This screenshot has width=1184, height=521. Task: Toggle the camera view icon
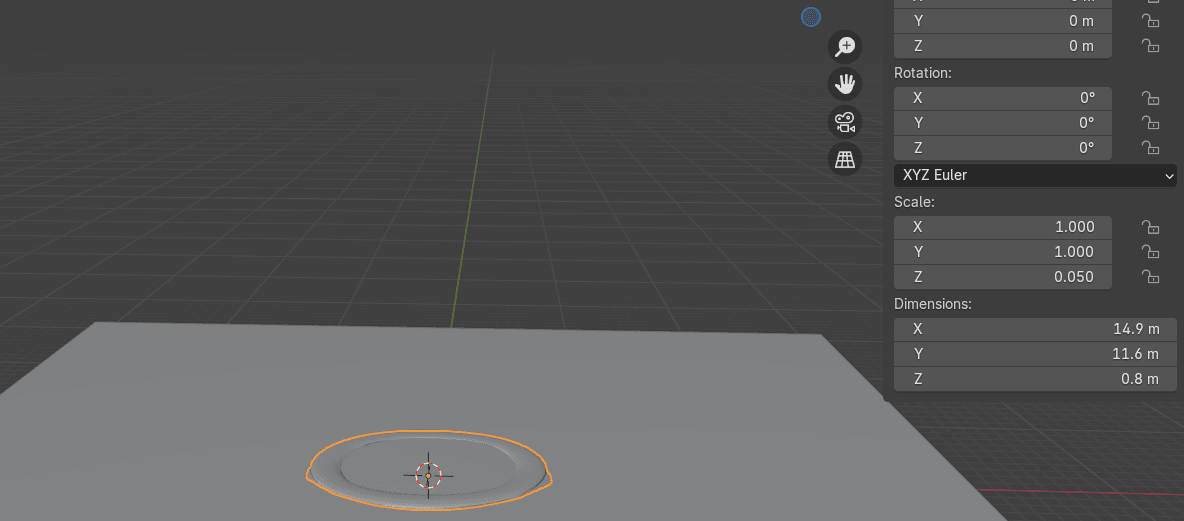tap(845, 122)
